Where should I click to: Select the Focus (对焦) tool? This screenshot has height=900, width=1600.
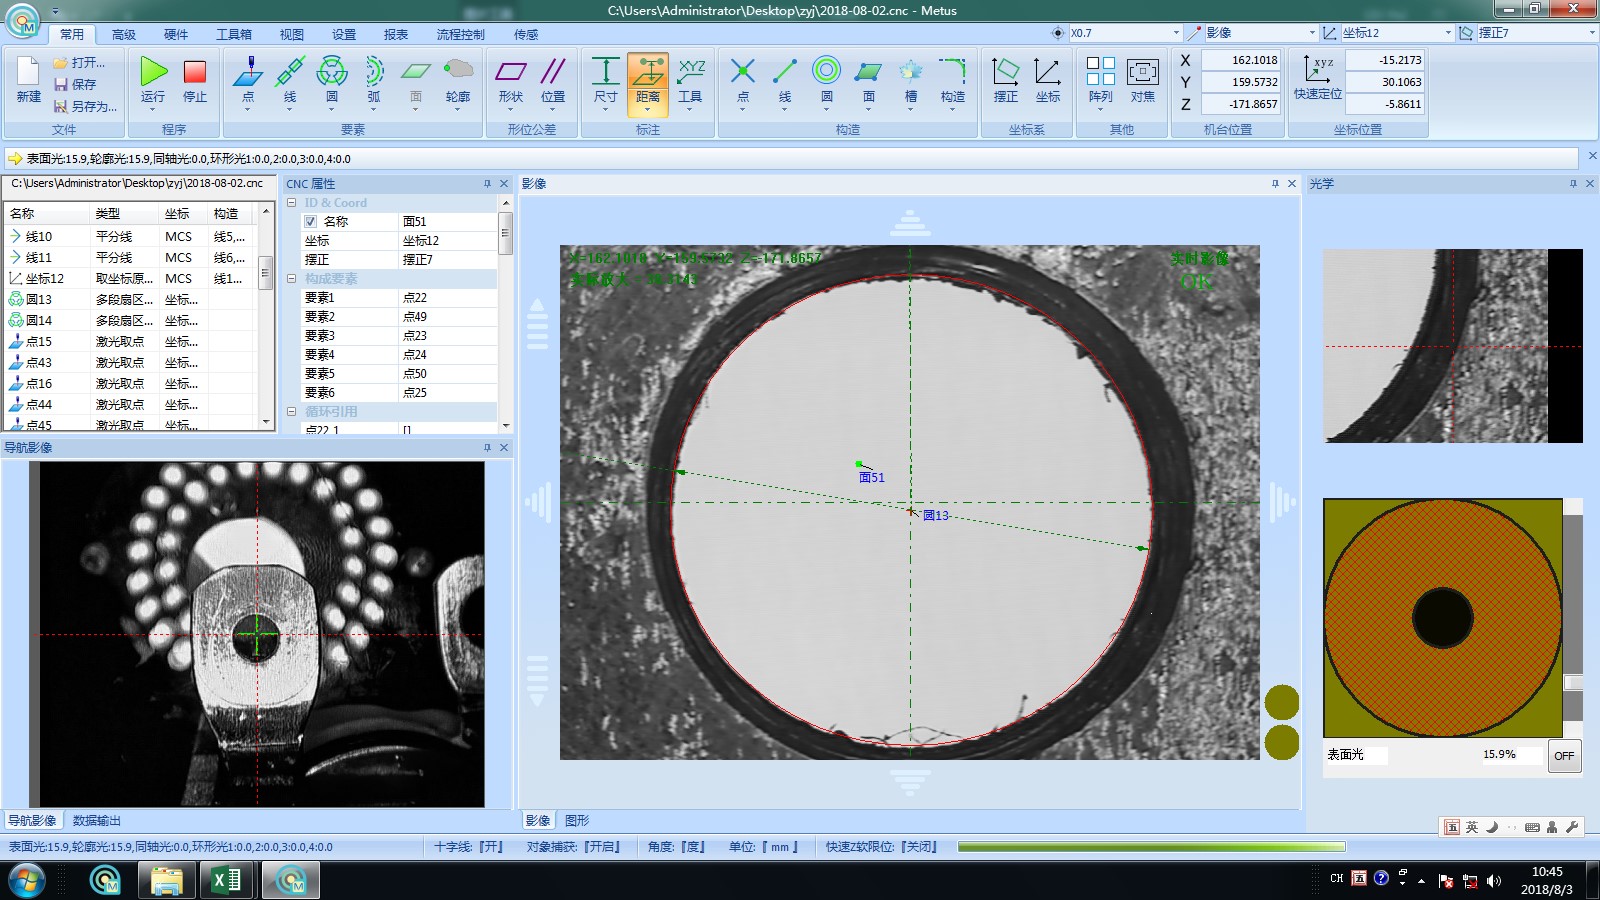[x=1142, y=72]
